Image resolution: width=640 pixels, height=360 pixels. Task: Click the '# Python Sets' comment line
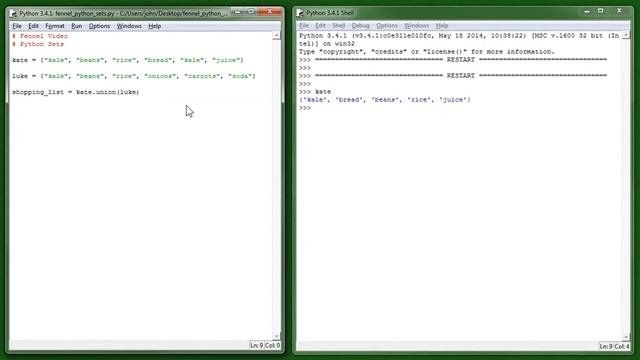point(38,44)
